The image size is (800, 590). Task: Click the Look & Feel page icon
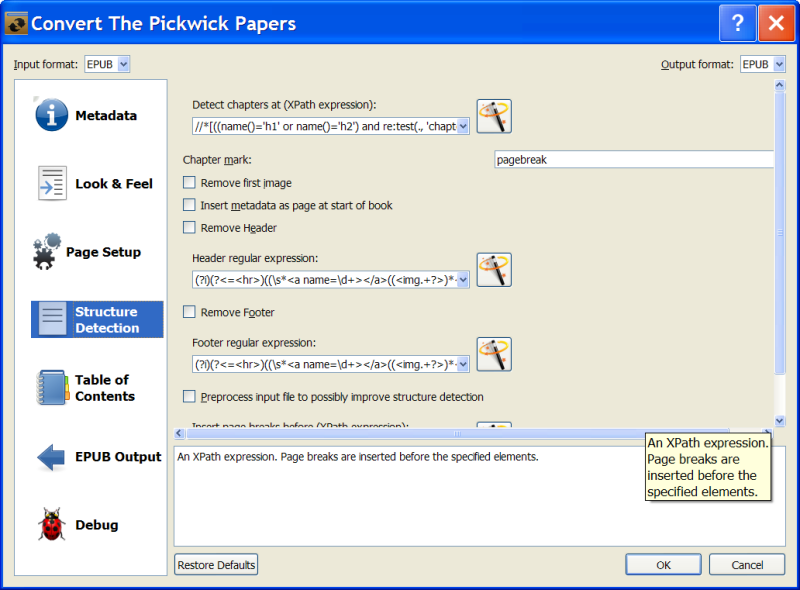coord(52,183)
